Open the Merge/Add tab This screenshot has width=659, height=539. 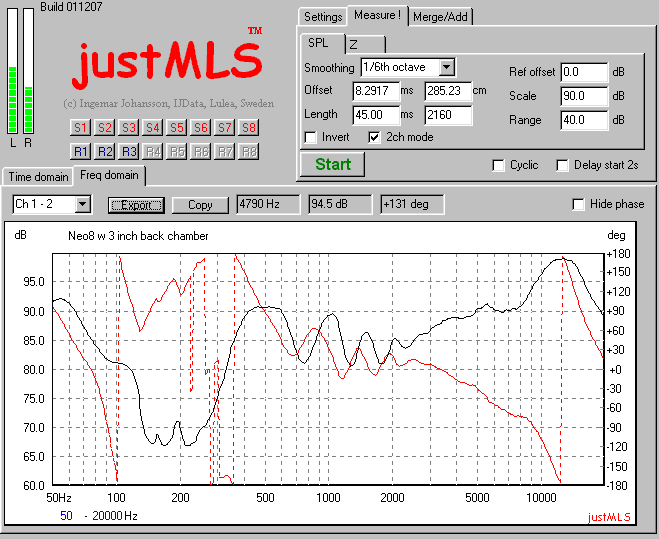tap(440, 17)
